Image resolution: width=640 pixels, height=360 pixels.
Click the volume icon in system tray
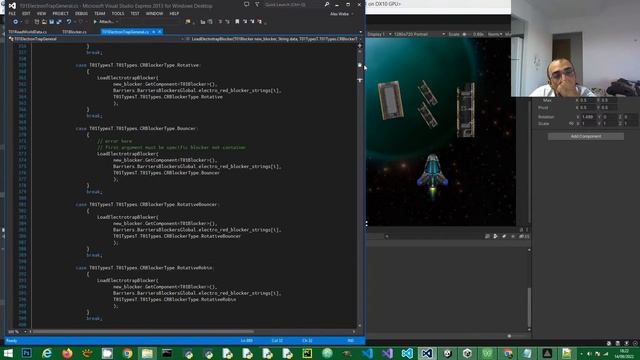pos(589,354)
